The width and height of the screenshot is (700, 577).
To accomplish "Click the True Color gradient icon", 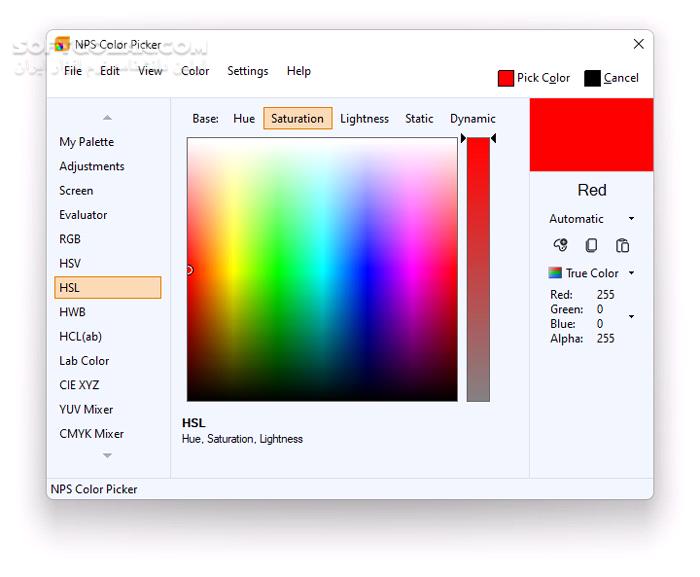I will coord(555,273).
